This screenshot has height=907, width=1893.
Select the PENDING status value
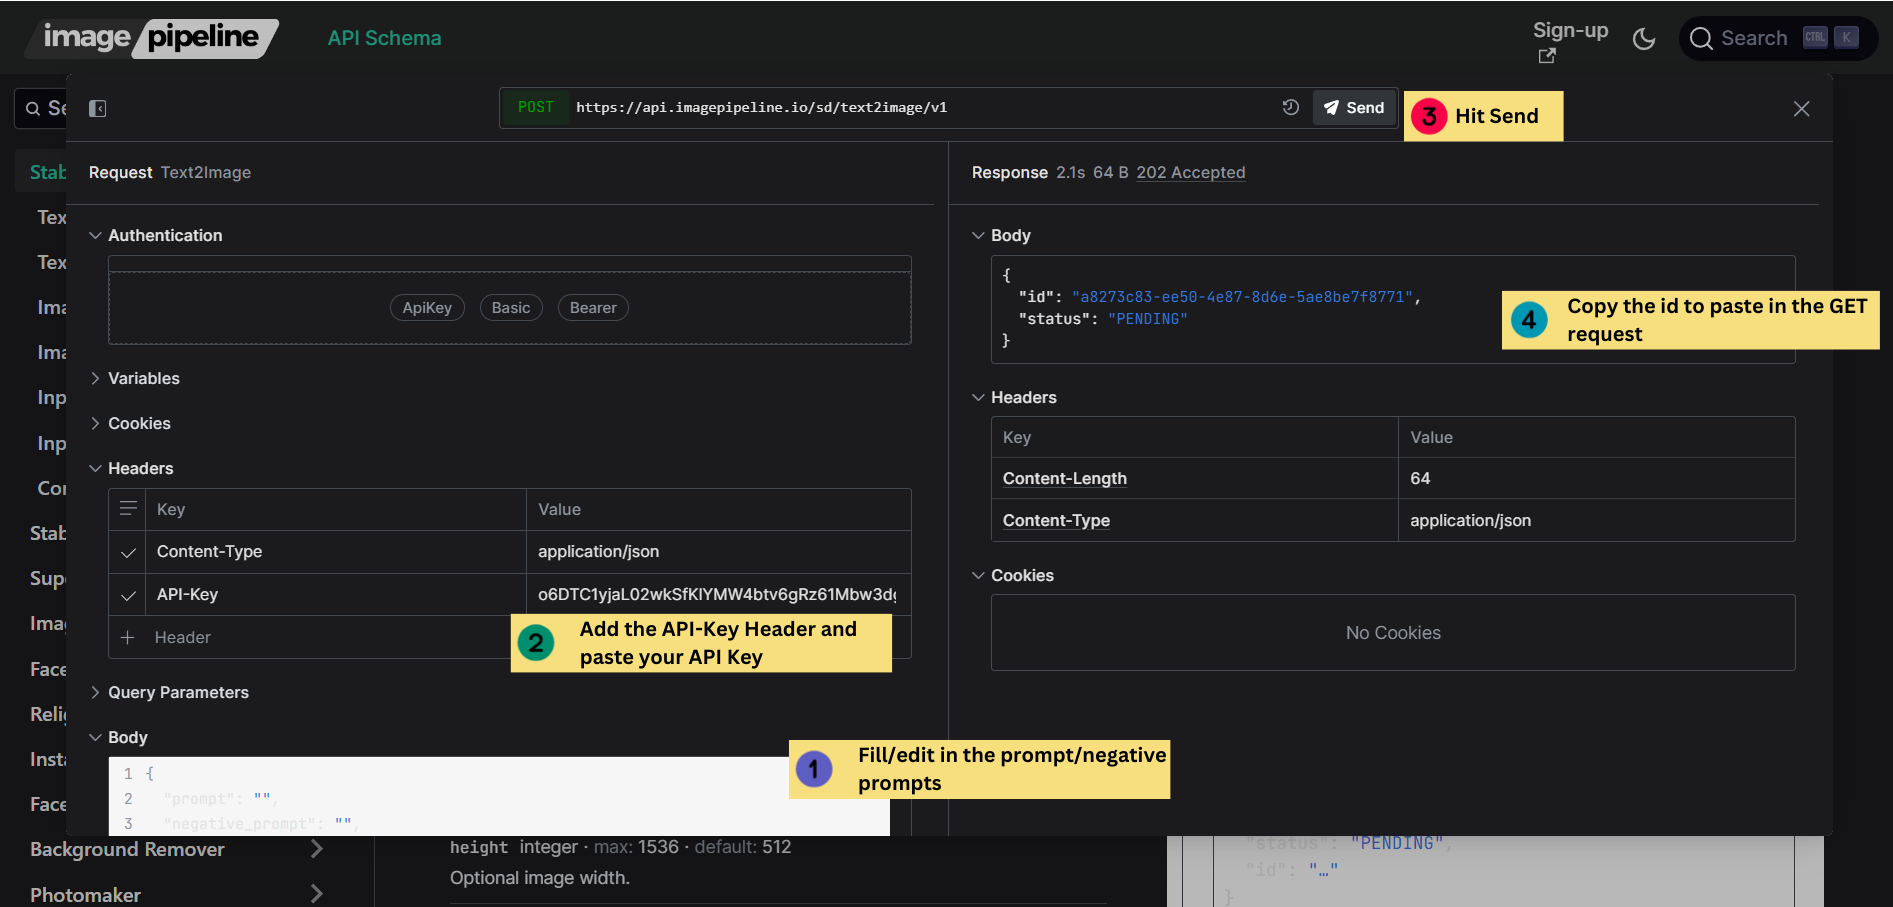(x=1147, y=319)
